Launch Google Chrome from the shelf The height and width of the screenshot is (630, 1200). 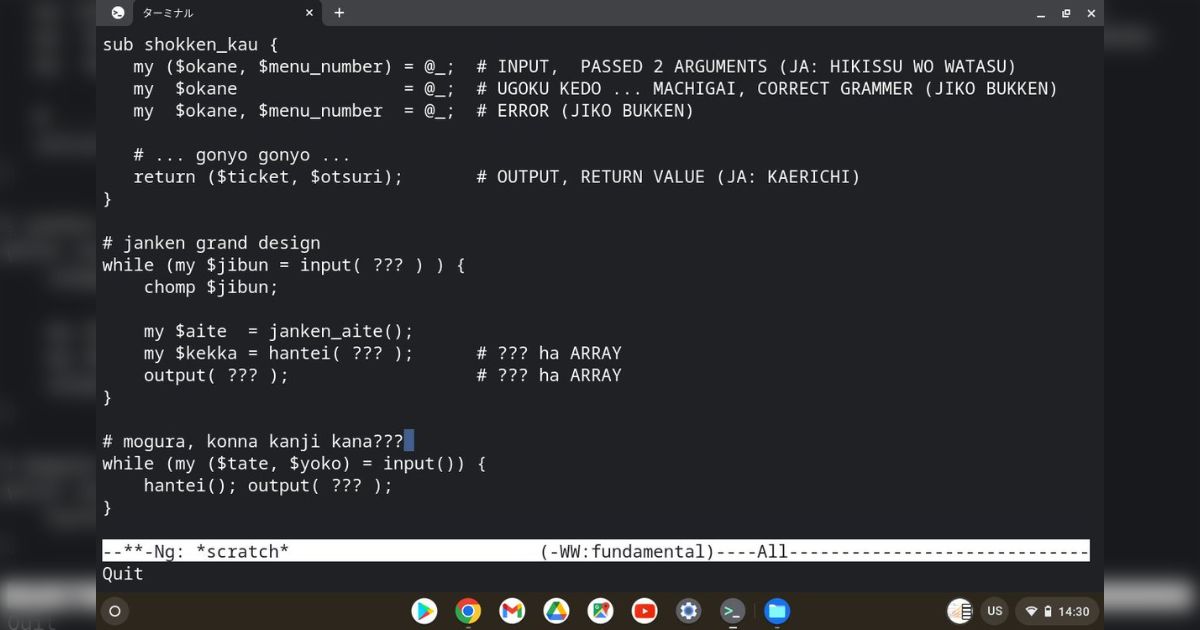pos(468,610)
